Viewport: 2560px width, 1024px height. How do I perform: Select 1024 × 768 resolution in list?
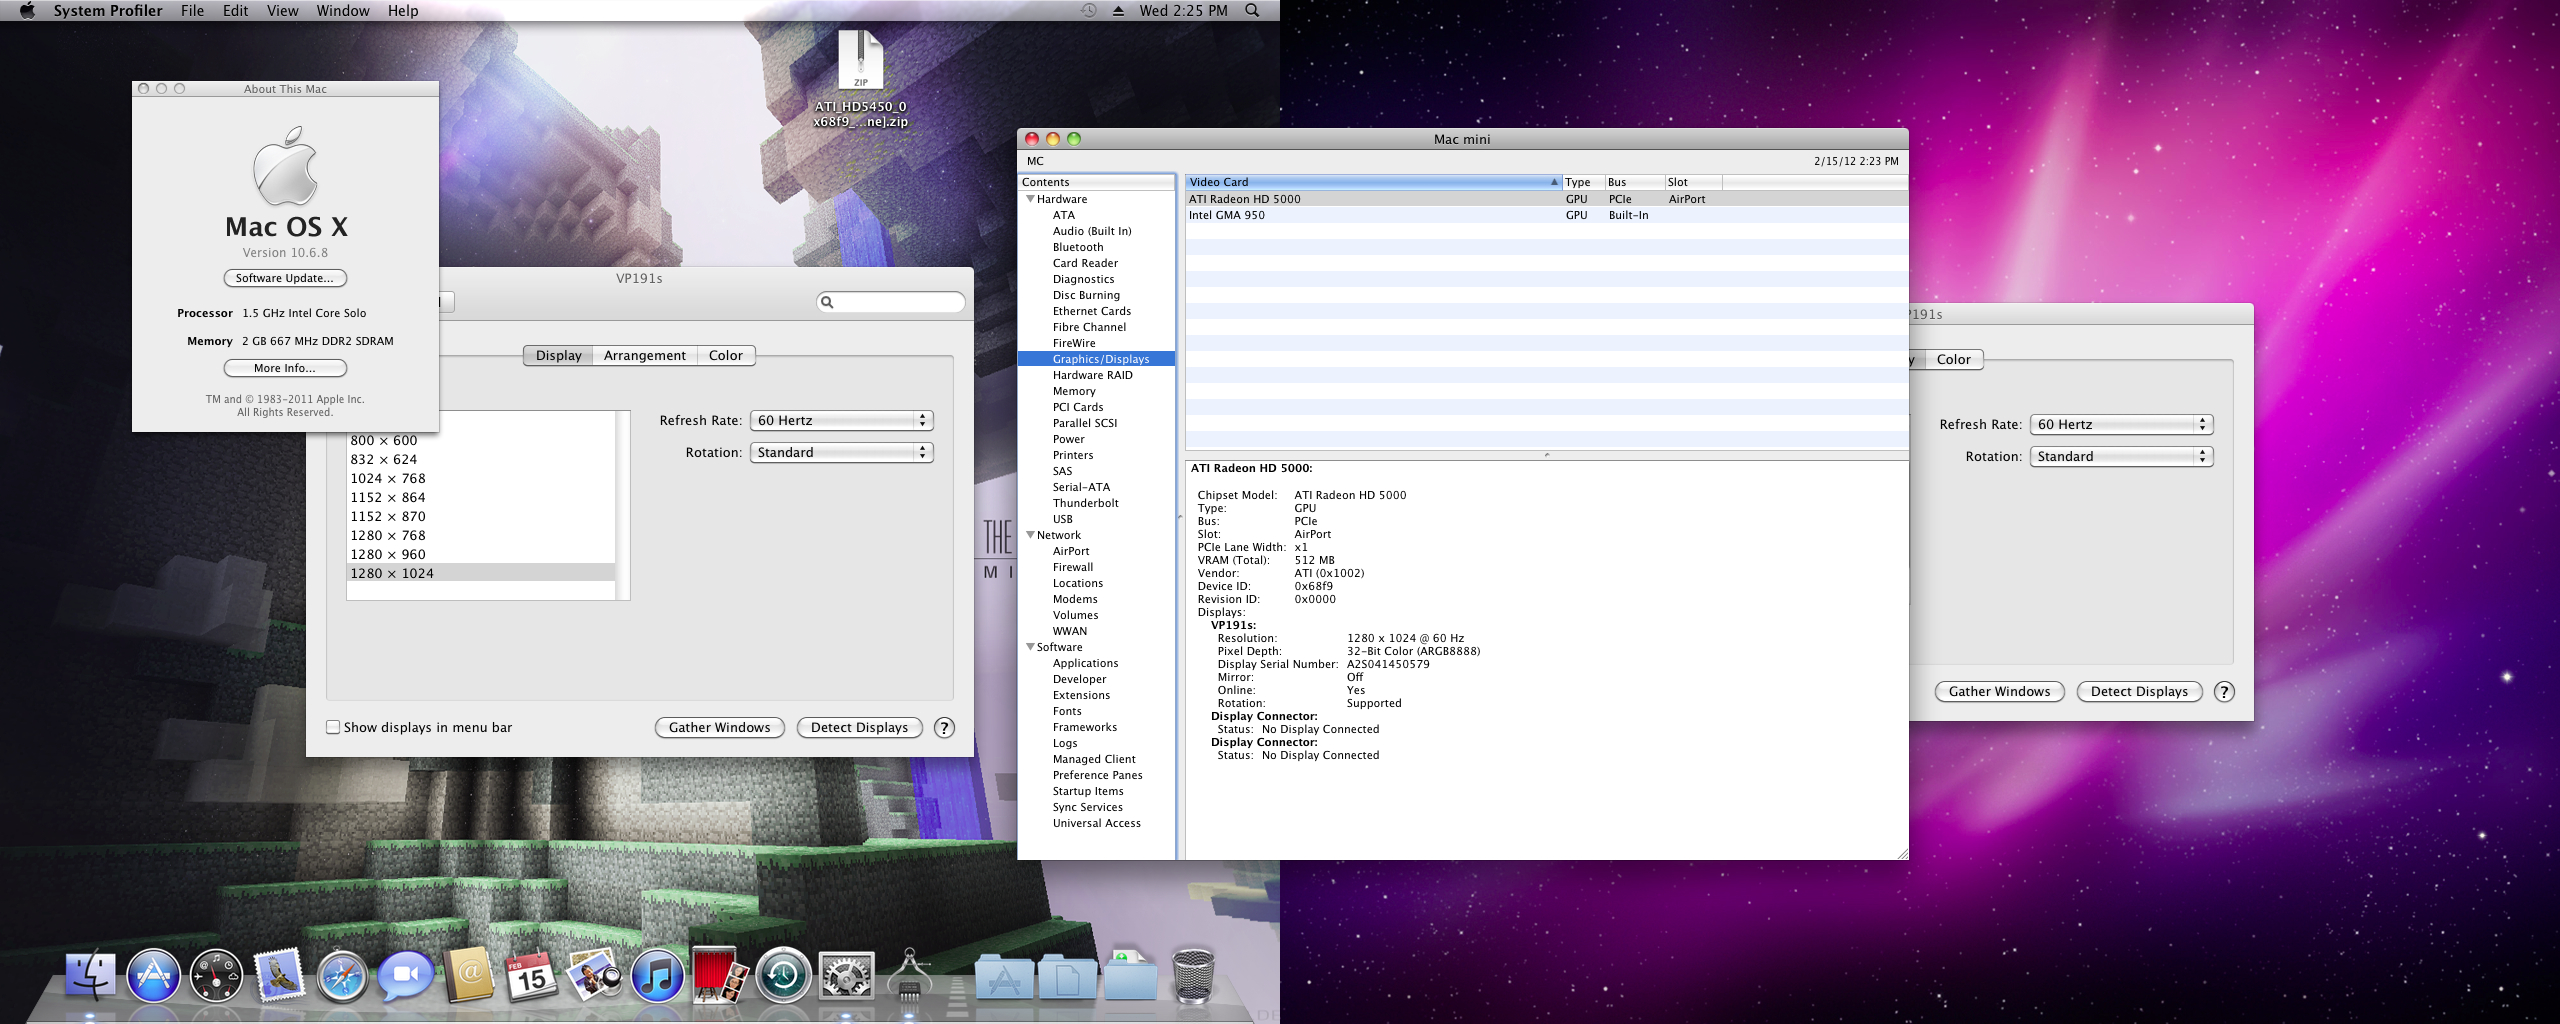(x=481, y=479)
